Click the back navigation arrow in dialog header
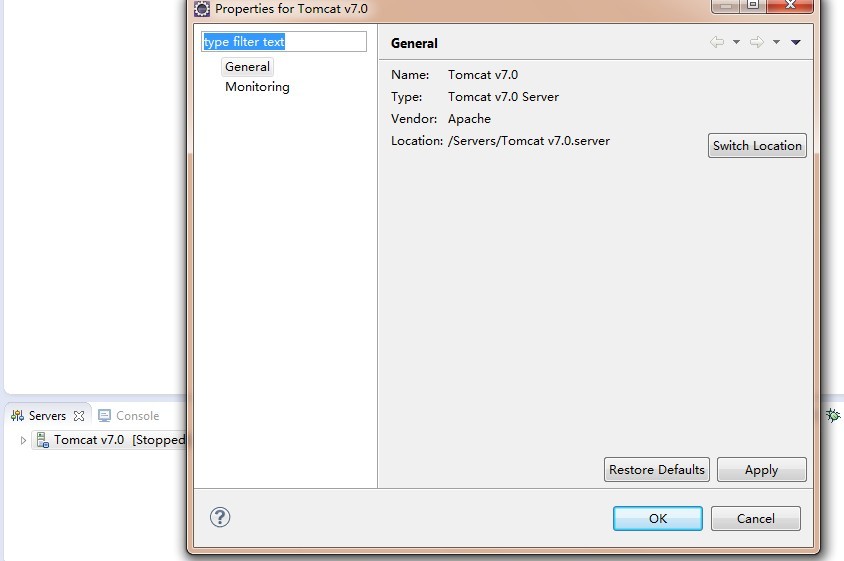Viewport: 844px width, 561px height. (x=717, y=42)
